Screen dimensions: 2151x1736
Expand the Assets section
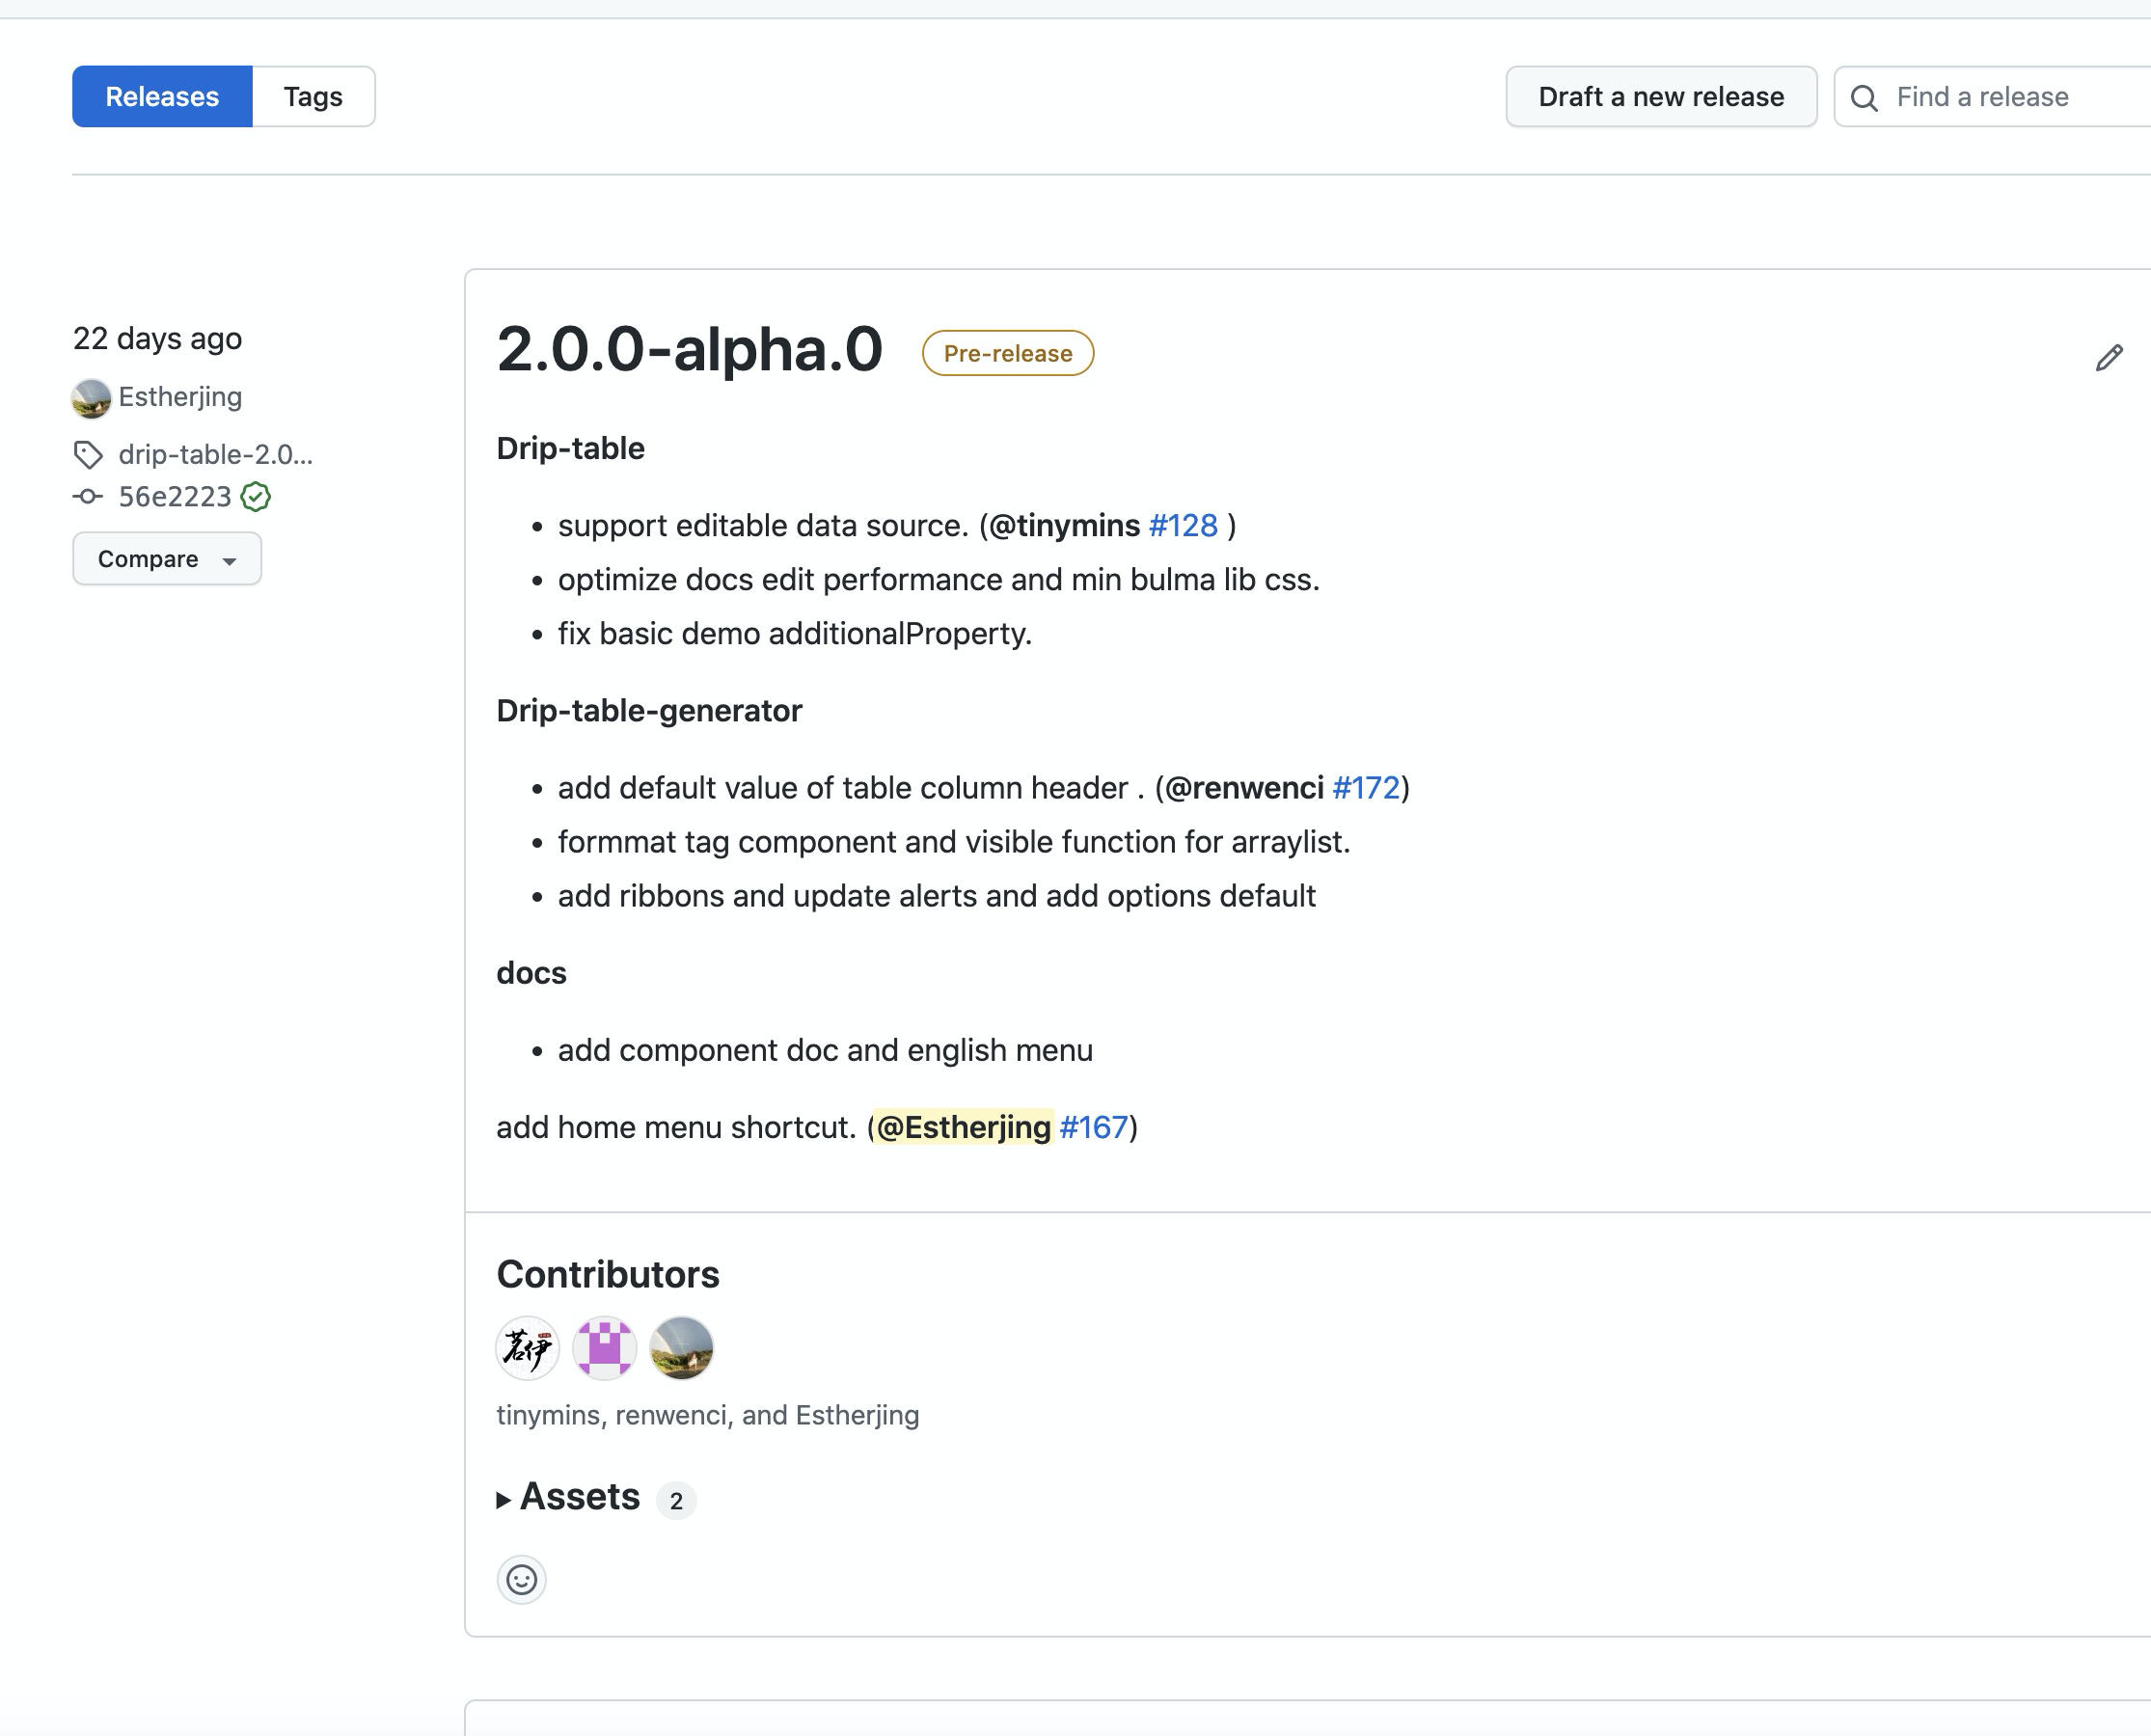point(578,1496)
